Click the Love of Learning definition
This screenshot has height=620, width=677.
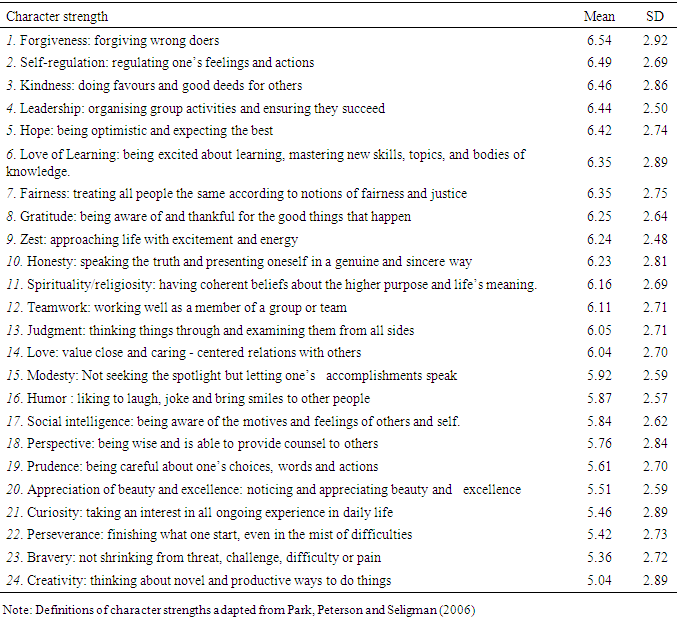[265, 162]
